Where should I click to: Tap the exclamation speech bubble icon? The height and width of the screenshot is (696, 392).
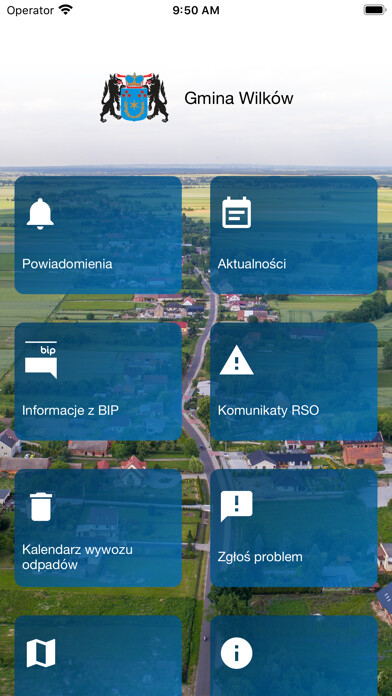coord(237,506)
